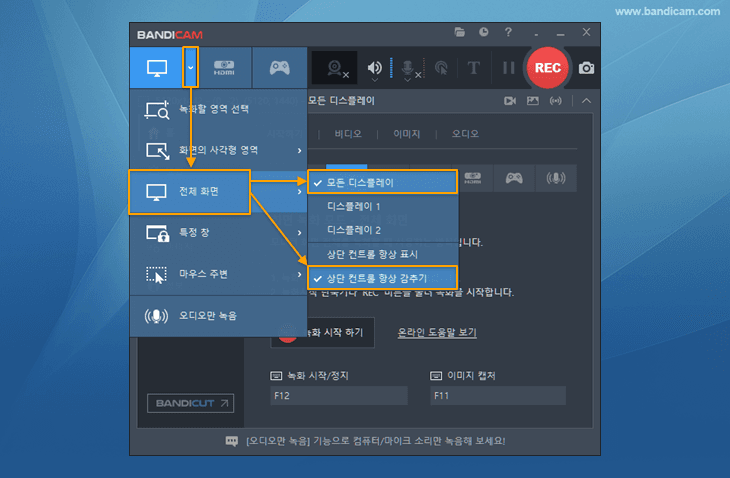Select 디스플레이 1 in the submenu
This screenshot has height=478, width=730.
[x=383, y=206]
